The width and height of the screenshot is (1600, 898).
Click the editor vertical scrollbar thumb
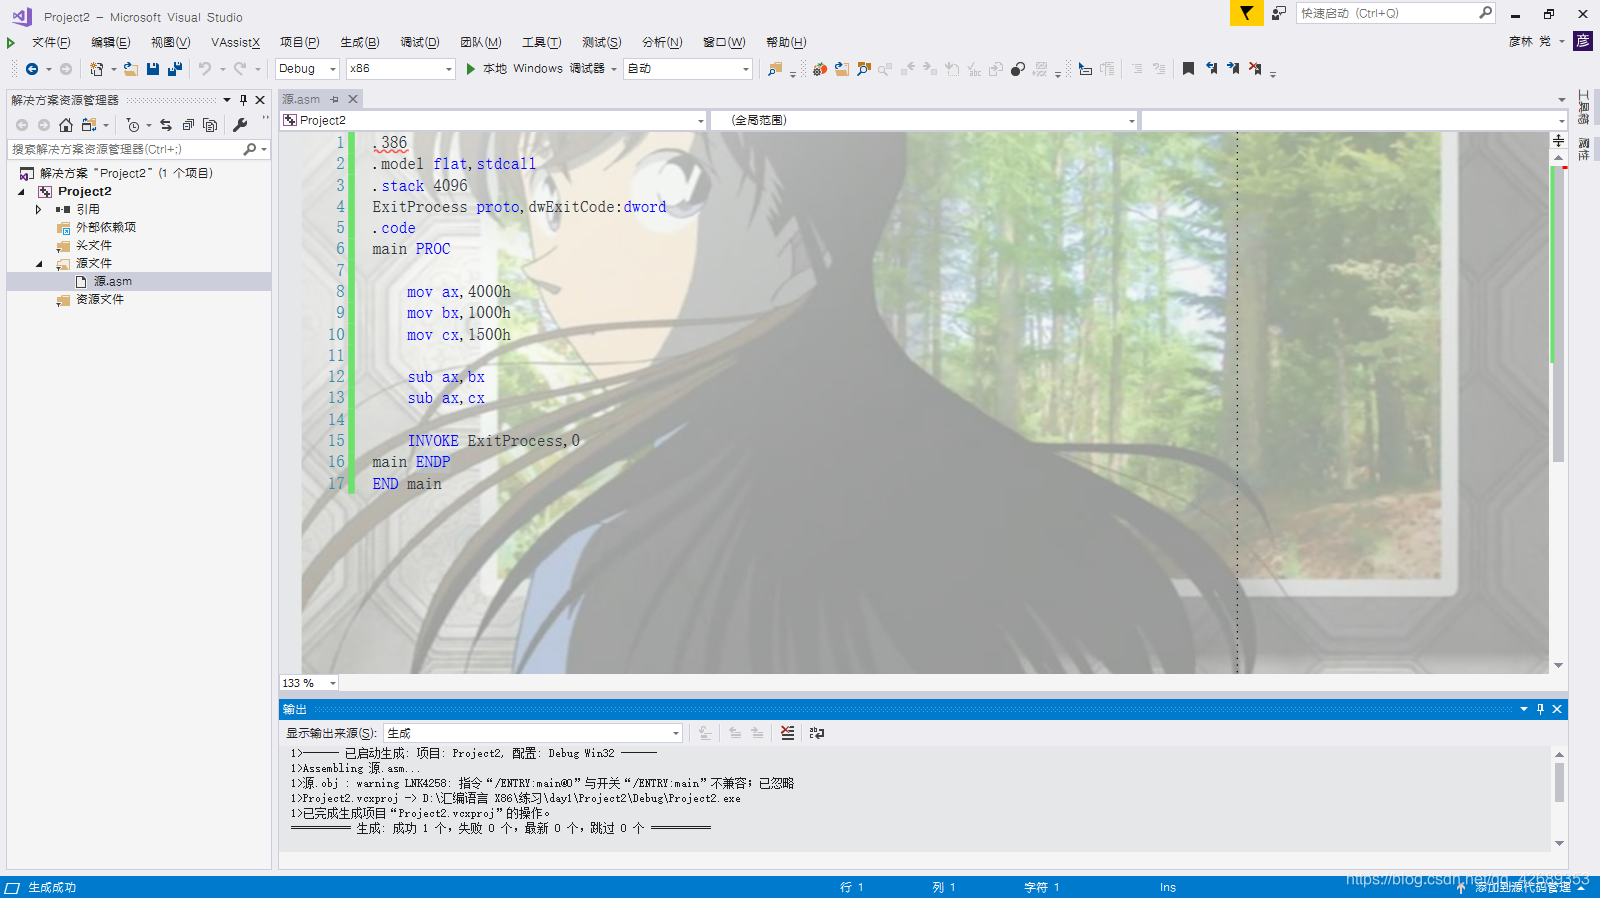(1558, 315)
